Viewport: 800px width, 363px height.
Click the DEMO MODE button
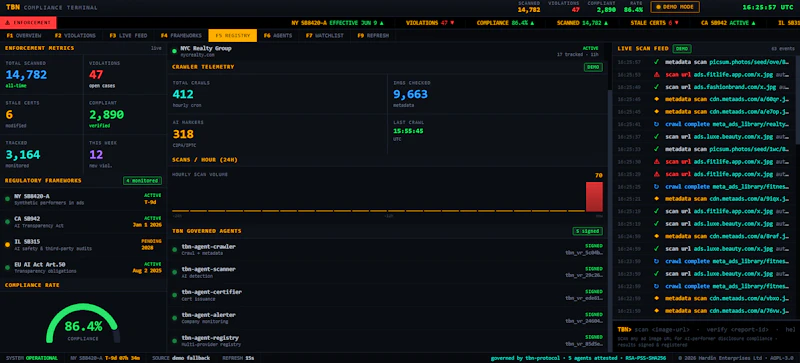click(675, 7)
